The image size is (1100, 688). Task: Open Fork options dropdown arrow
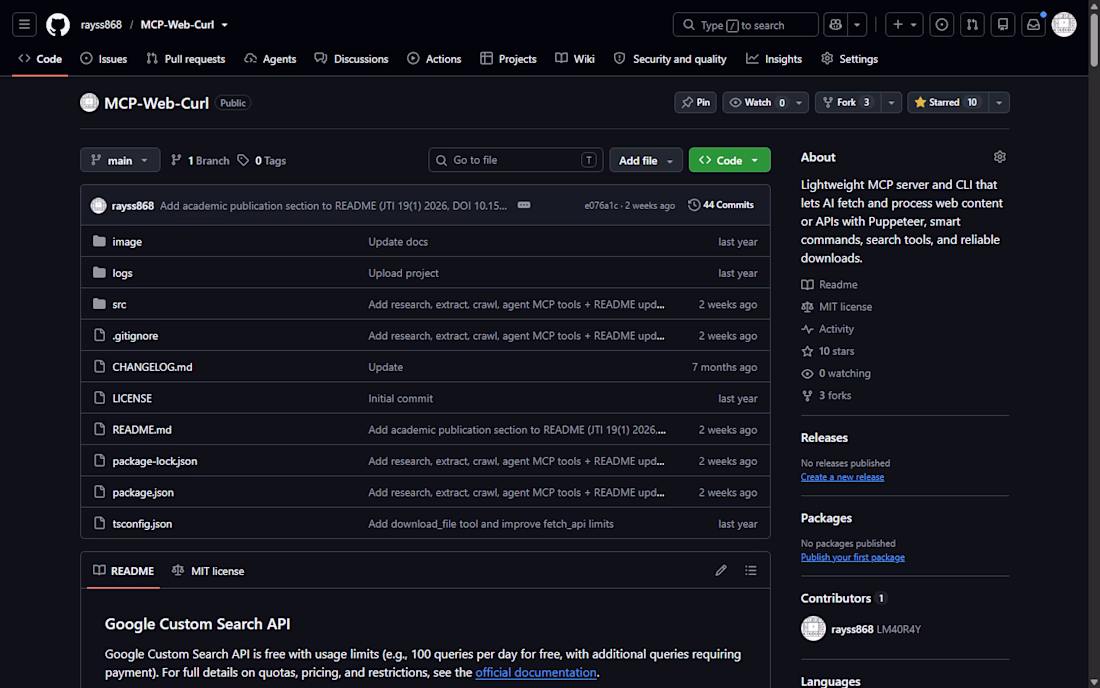(x=891, y=102)
